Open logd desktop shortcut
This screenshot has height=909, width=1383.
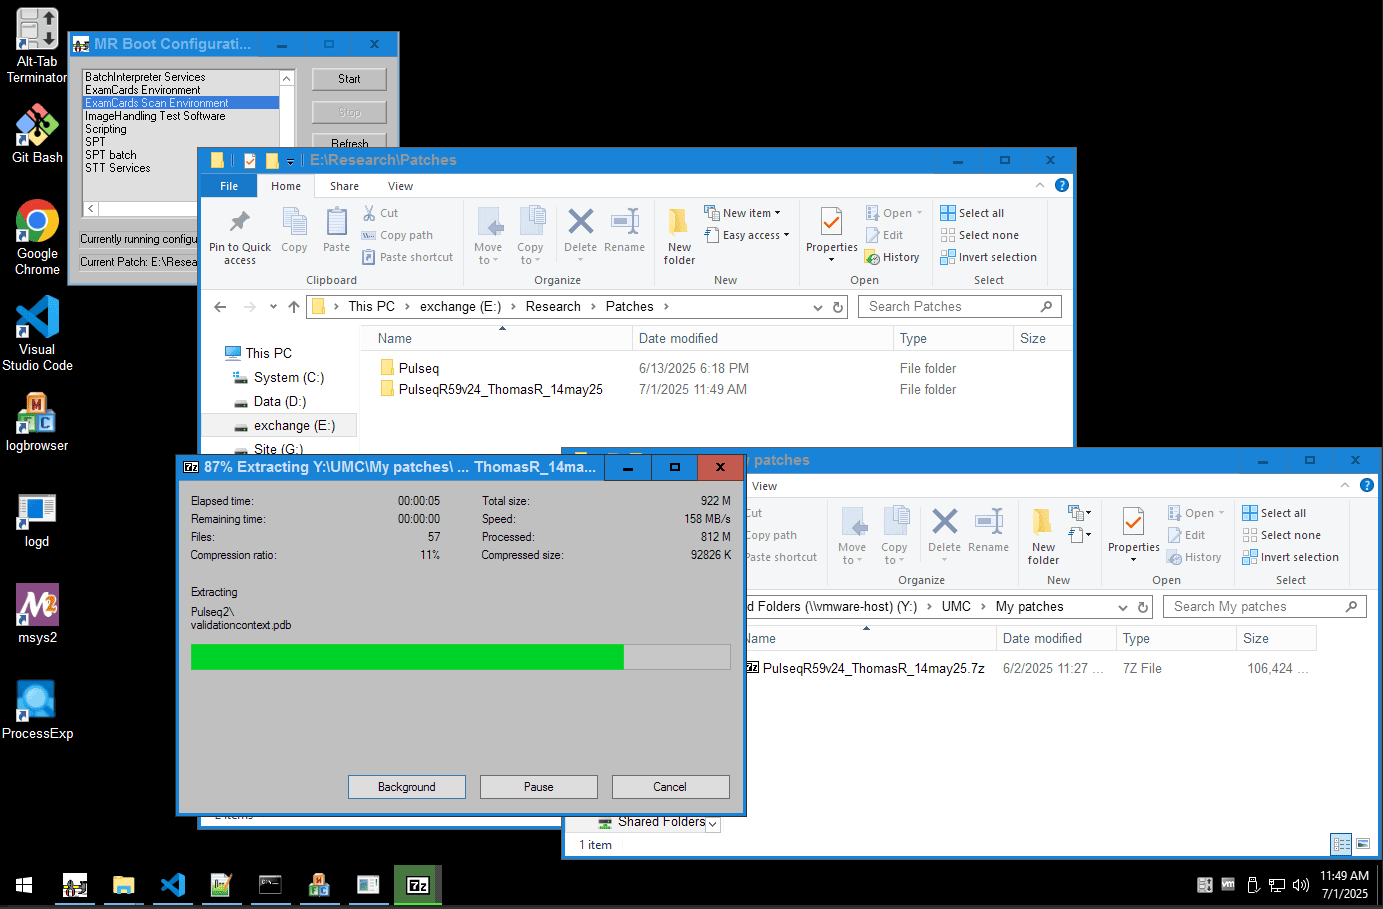point(37,520)
